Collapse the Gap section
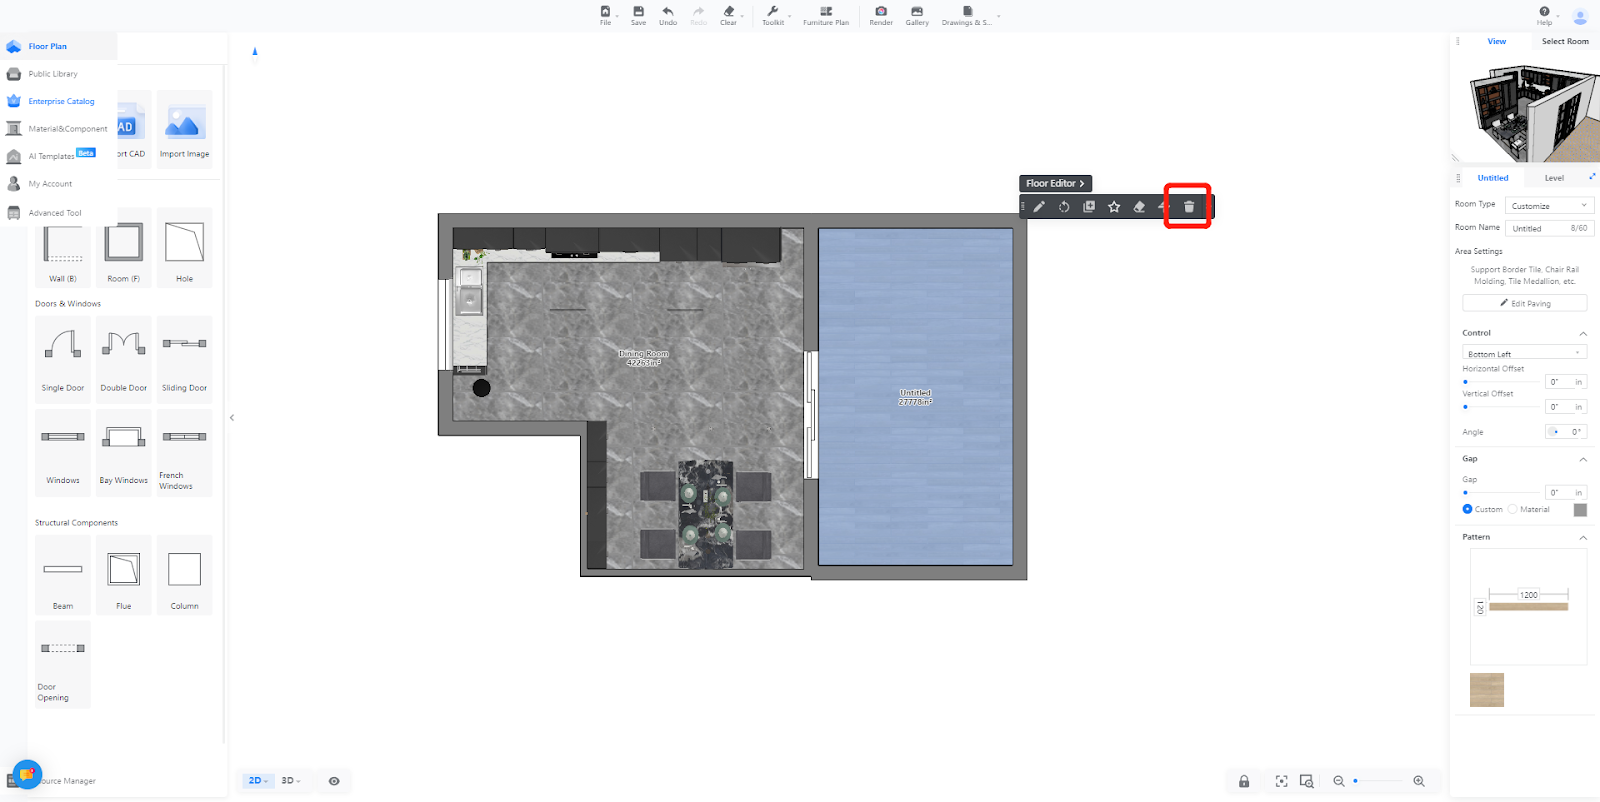Viewport: 1600px width, 802px height. coord(1583,459)
